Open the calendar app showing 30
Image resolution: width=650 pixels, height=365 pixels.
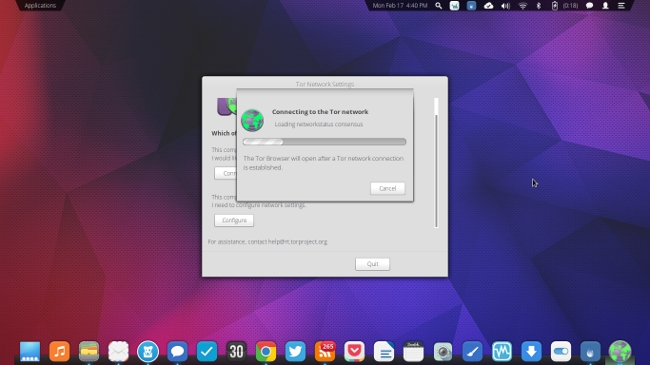tap(236, 351)
